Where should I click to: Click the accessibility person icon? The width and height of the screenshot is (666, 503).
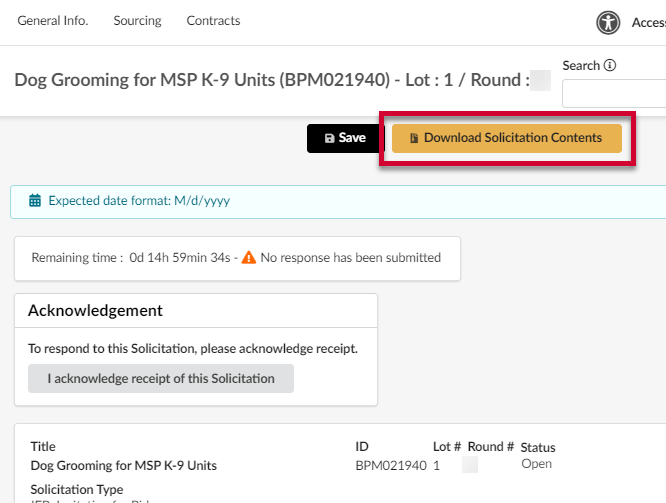point(608,23)
